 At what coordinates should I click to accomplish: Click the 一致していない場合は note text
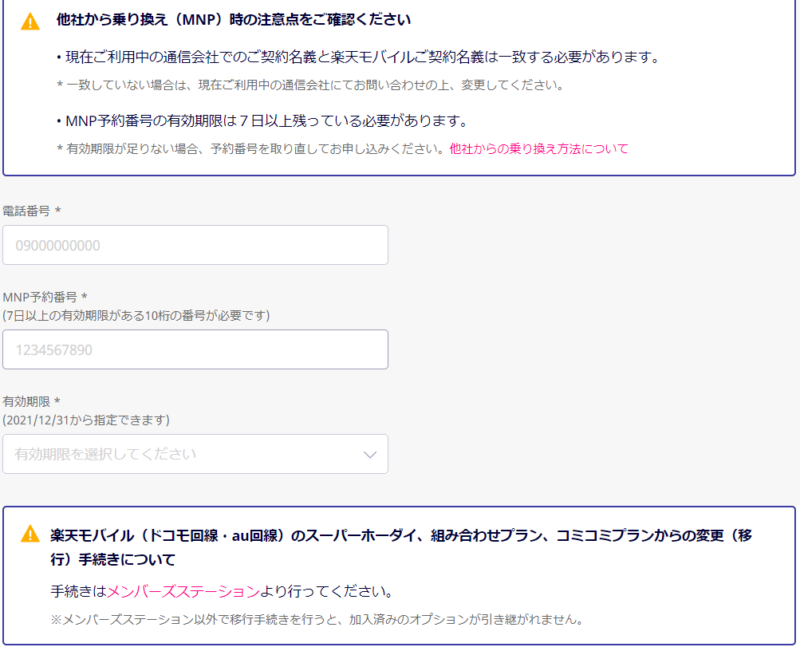[310, 85]
